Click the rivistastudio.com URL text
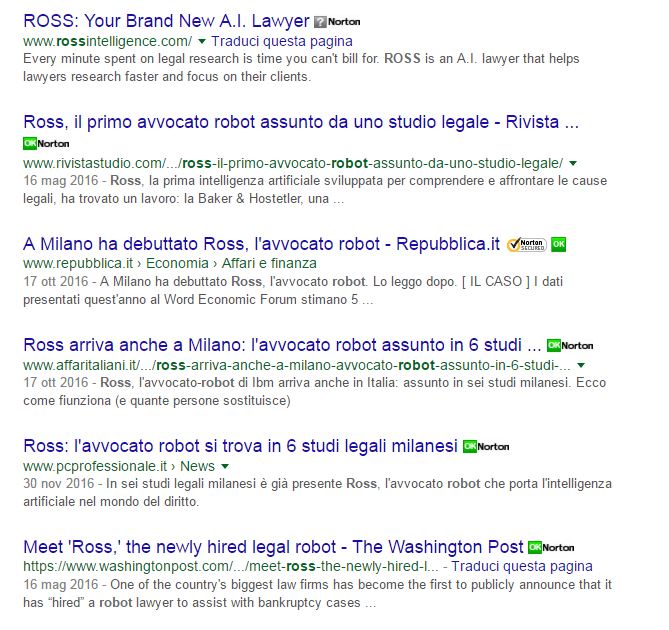 (293, 163)
